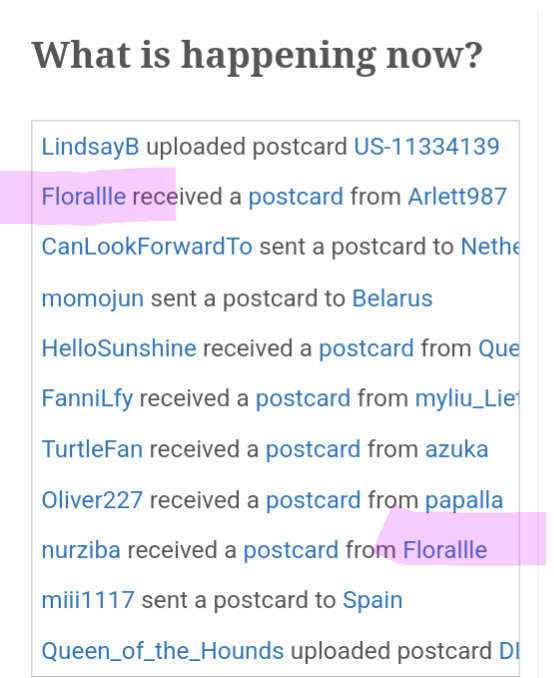Visit papalla user profile
The height and width of the screenshot is (678, 554).
[x=464, y=501]
